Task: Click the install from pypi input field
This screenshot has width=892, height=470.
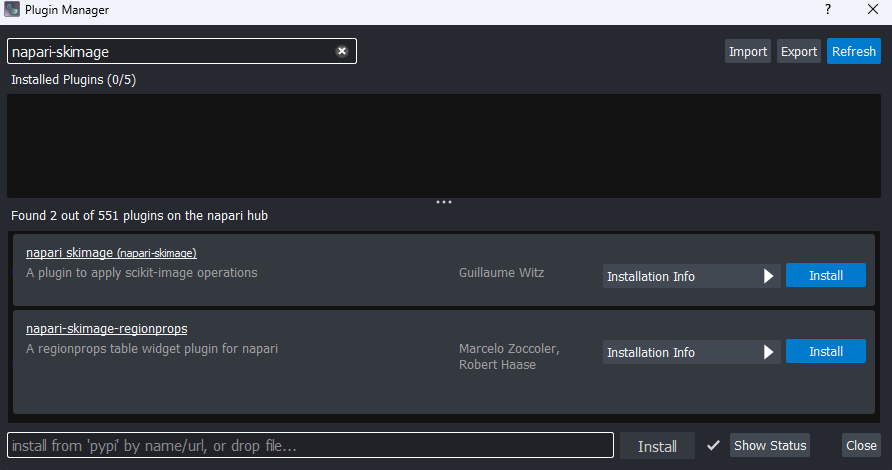Action: pyautogui.click(x=310, y=446)
